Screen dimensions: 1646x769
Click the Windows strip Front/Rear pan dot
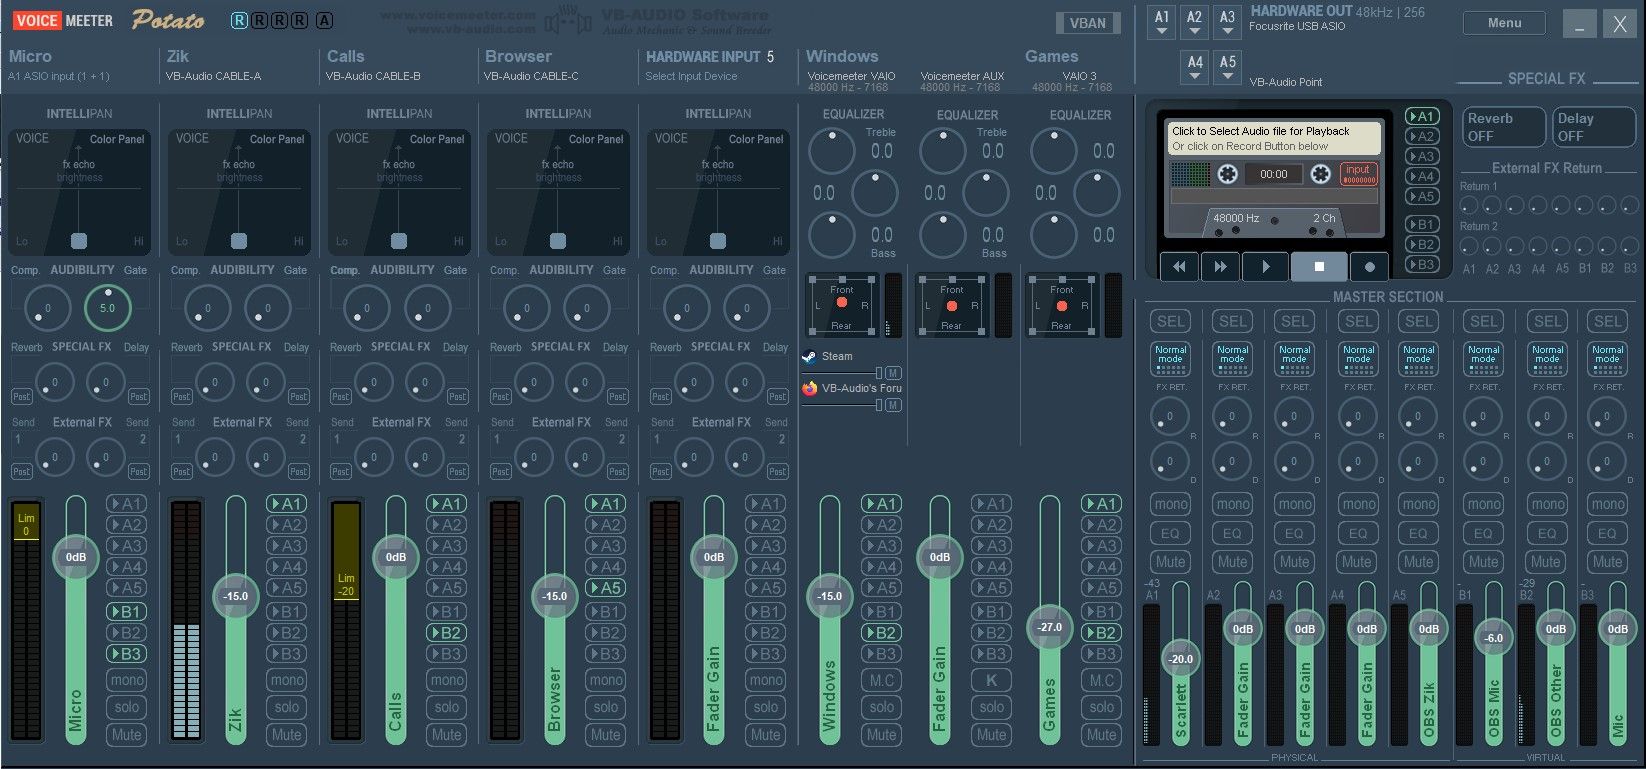pyautogui.click(x=842, y=303)
